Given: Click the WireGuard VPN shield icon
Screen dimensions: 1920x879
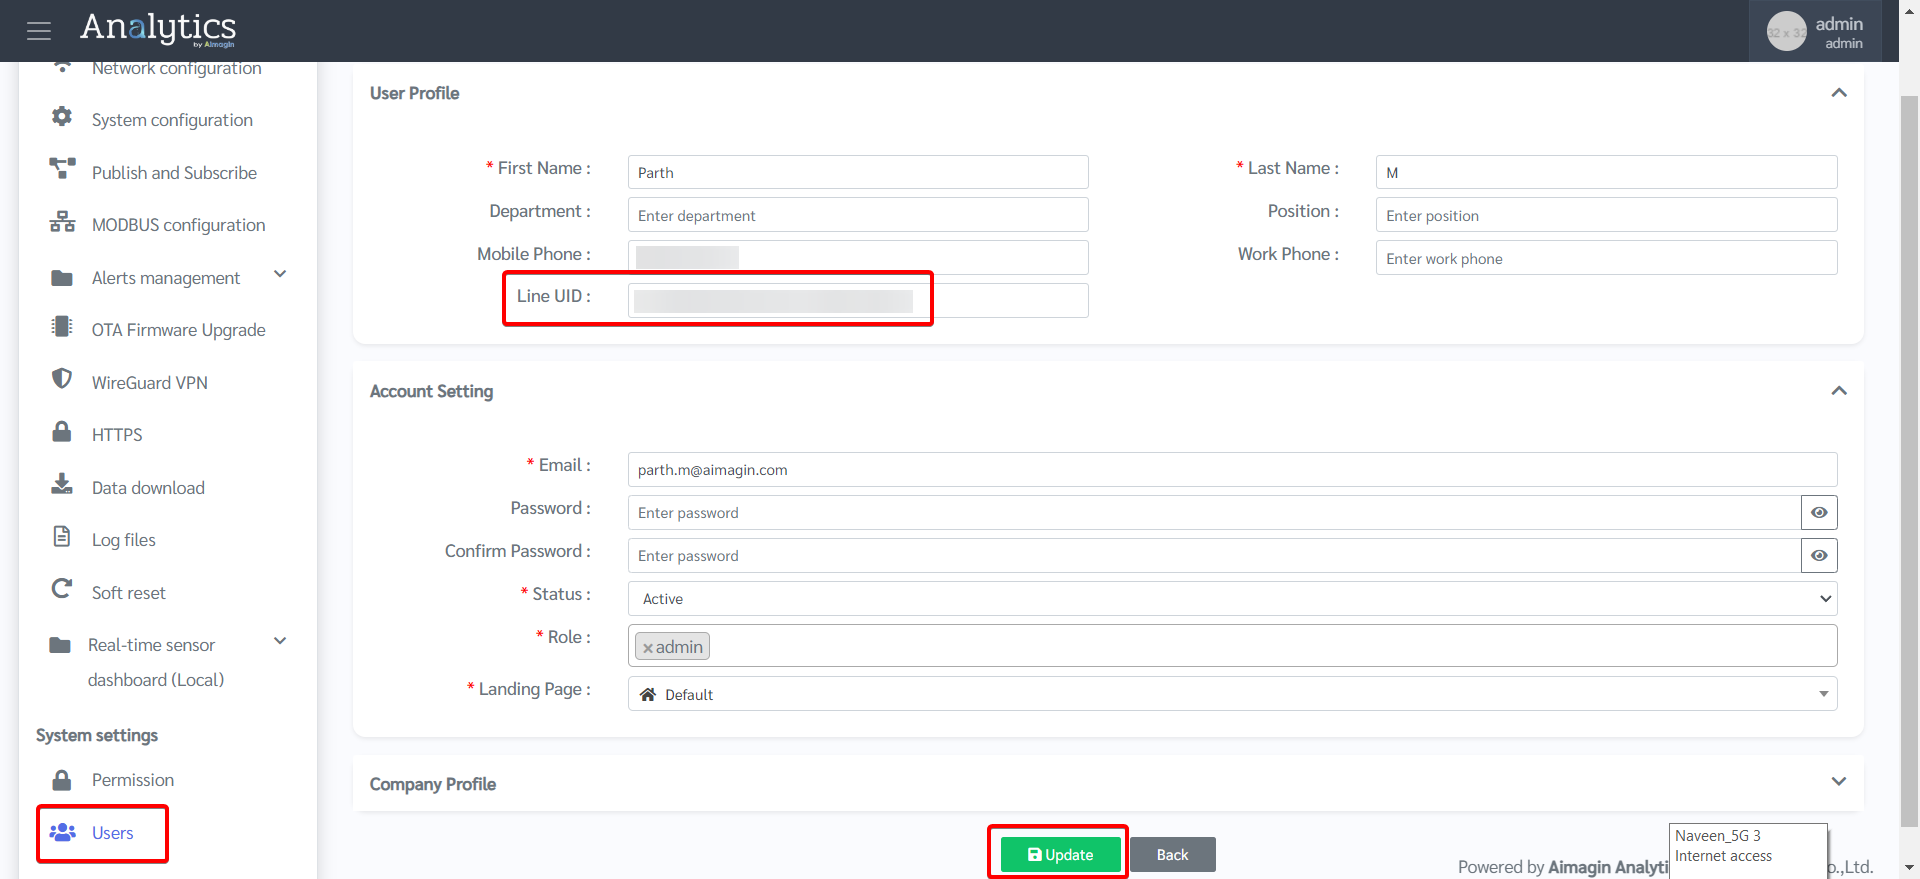Looking at the screenshot, I should coord(62,379).
